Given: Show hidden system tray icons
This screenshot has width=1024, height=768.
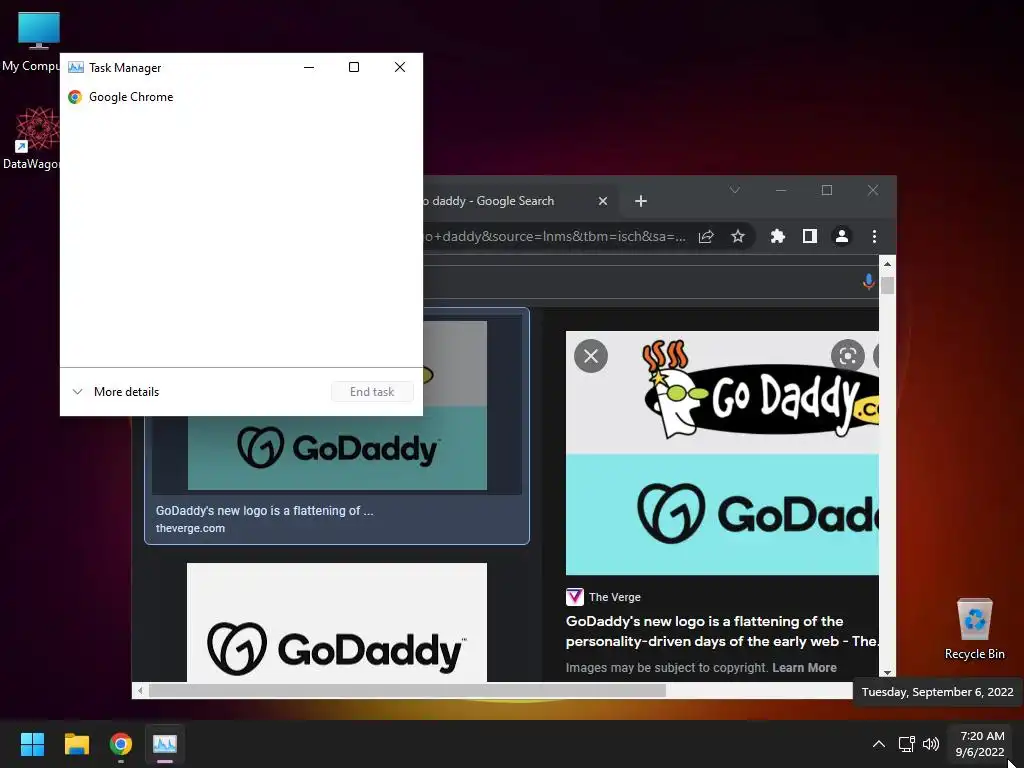Looking at the screenshot, I should (879, 744).
